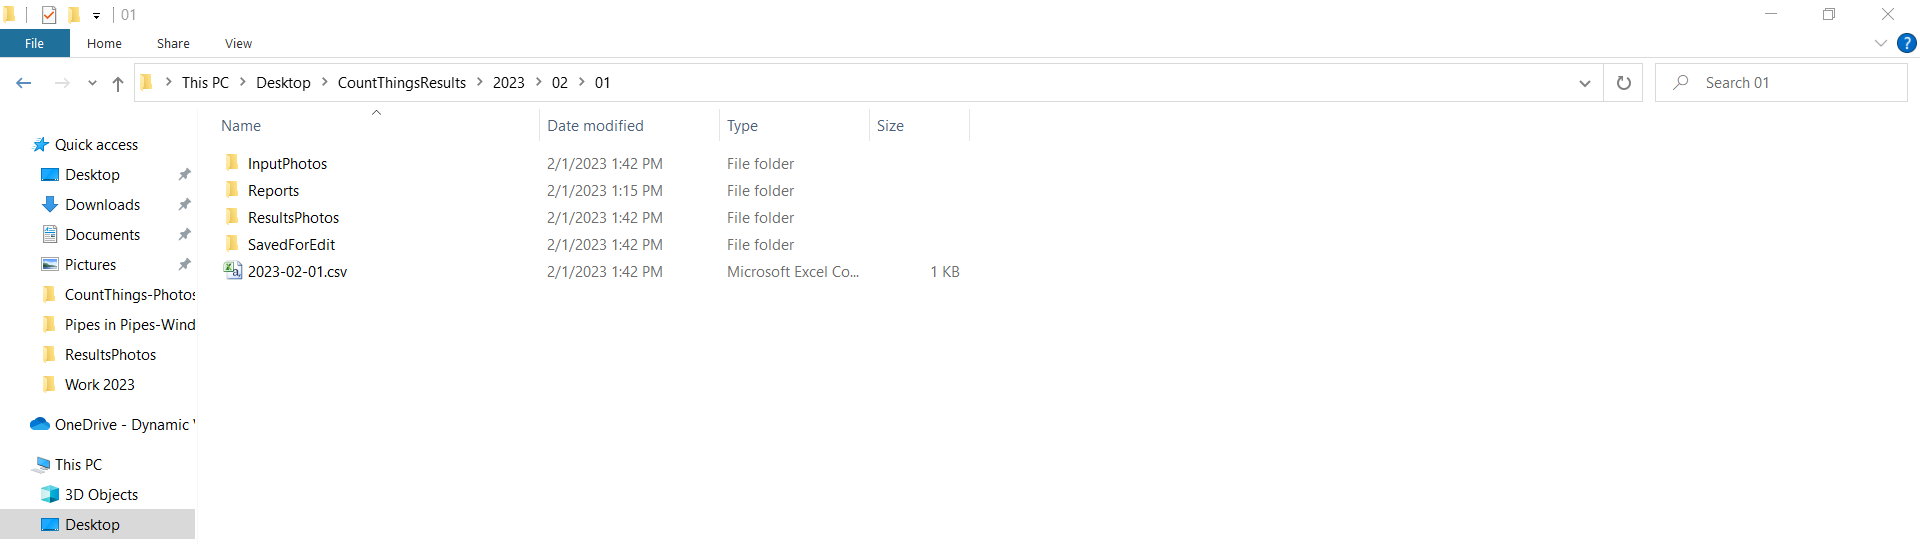Image resolution: width=1920 pixels, height=544 pixels.
Task: Open the Help question mark icon
Action: [1907, 43]
